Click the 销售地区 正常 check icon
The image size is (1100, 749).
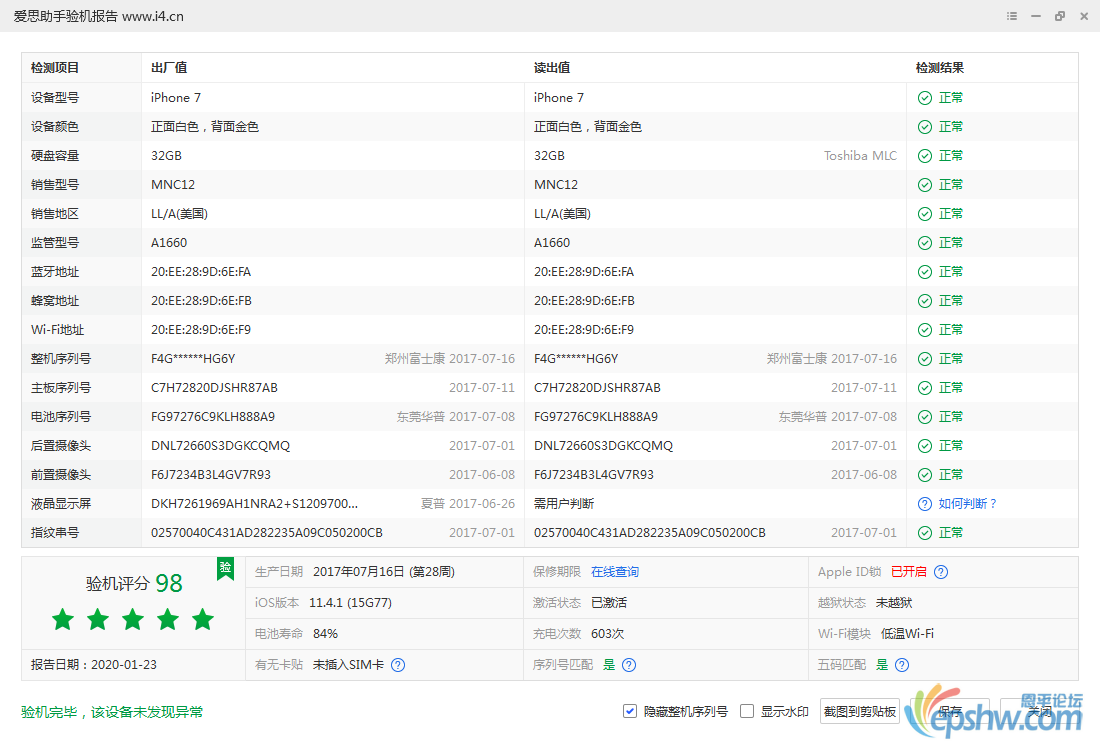925,213
